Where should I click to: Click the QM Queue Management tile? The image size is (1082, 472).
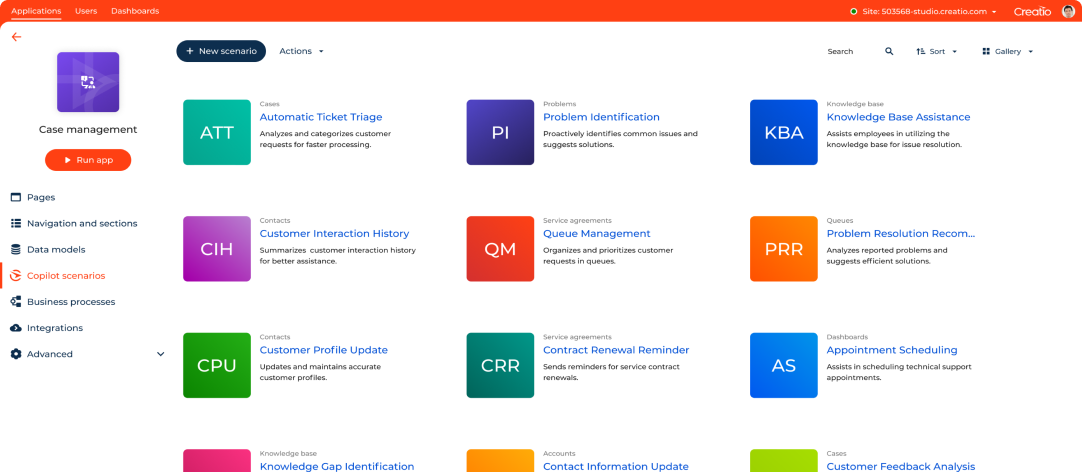(500, 249)
